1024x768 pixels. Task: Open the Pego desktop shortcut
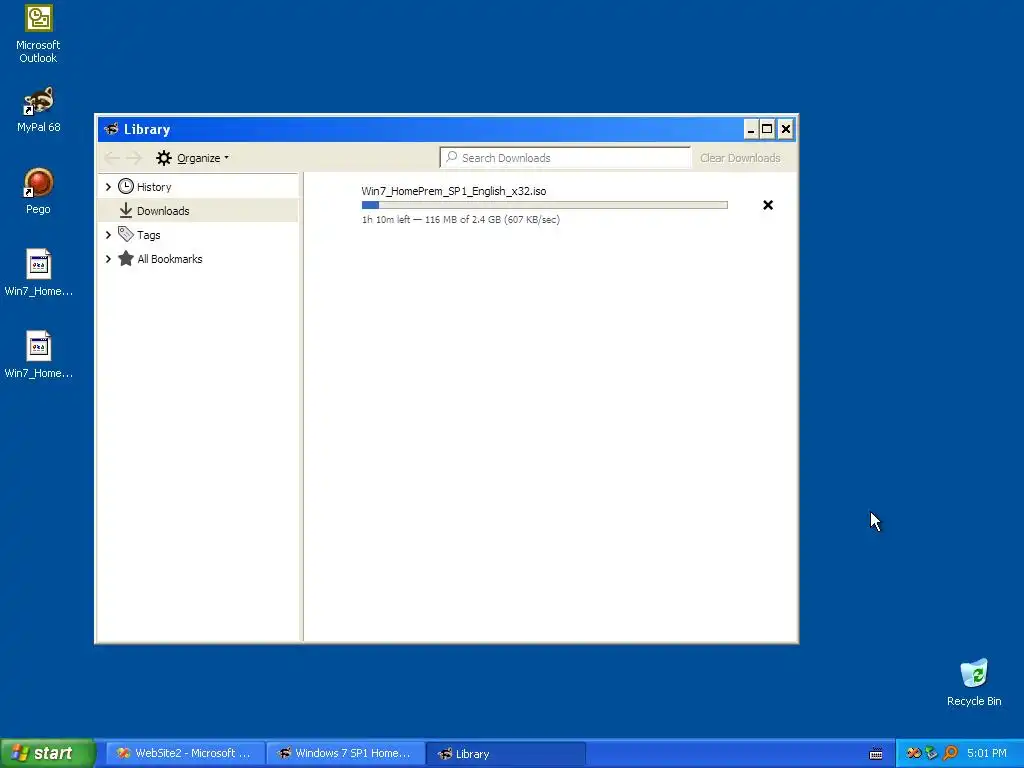38,191
